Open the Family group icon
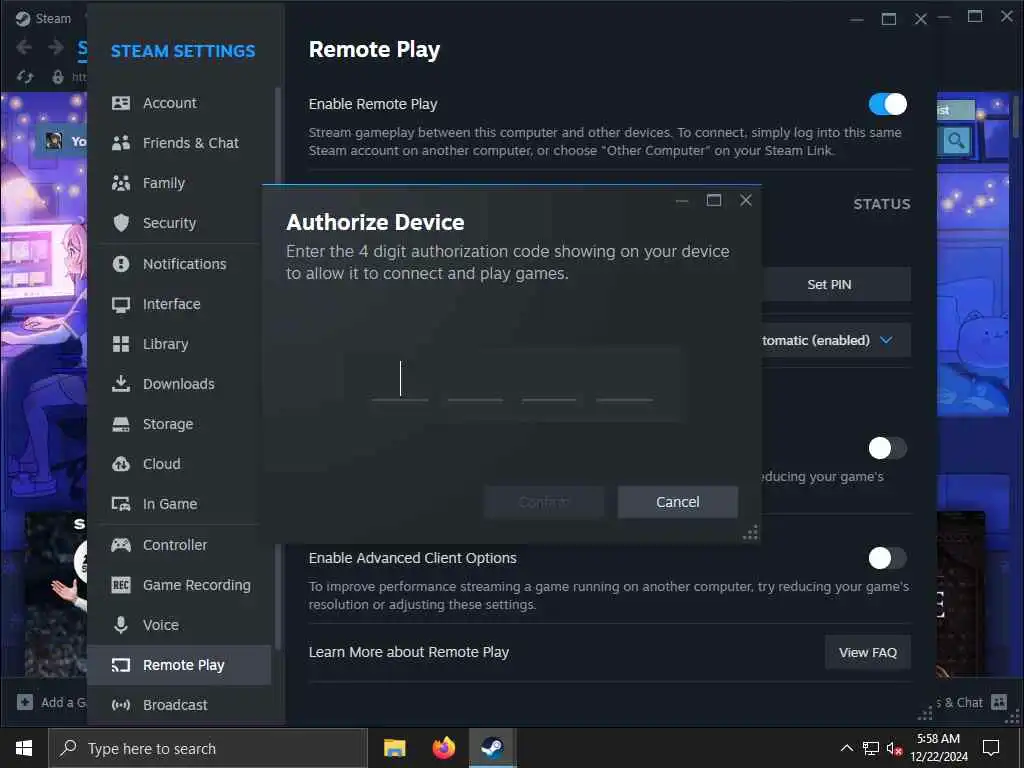 (121, 183)
